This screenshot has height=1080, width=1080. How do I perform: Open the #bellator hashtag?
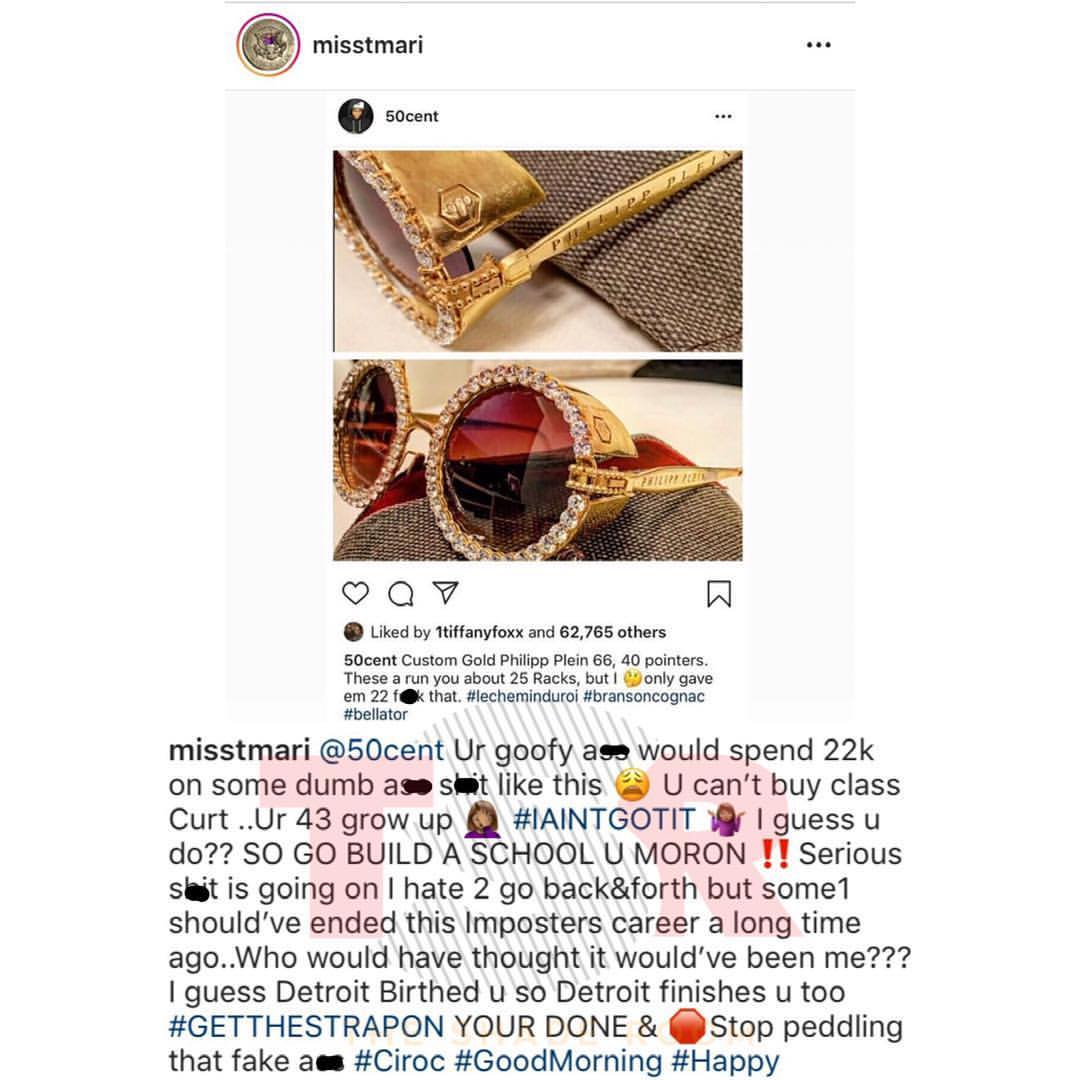pyautogui.click(x=375, y=714)
